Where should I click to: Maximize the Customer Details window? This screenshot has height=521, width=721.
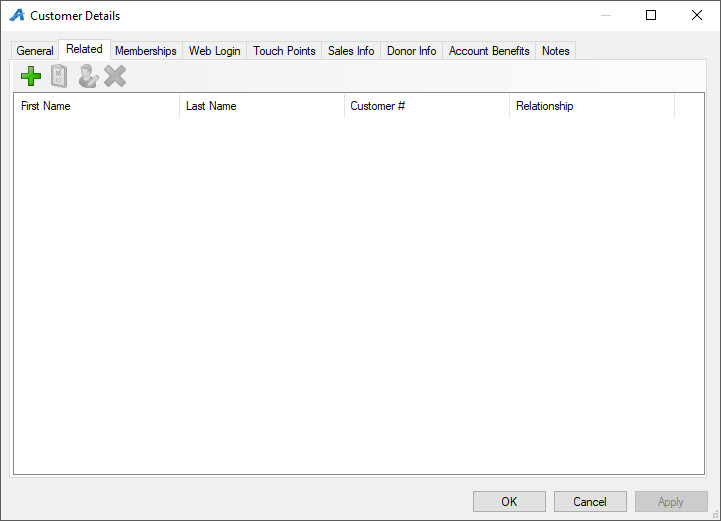651,15
